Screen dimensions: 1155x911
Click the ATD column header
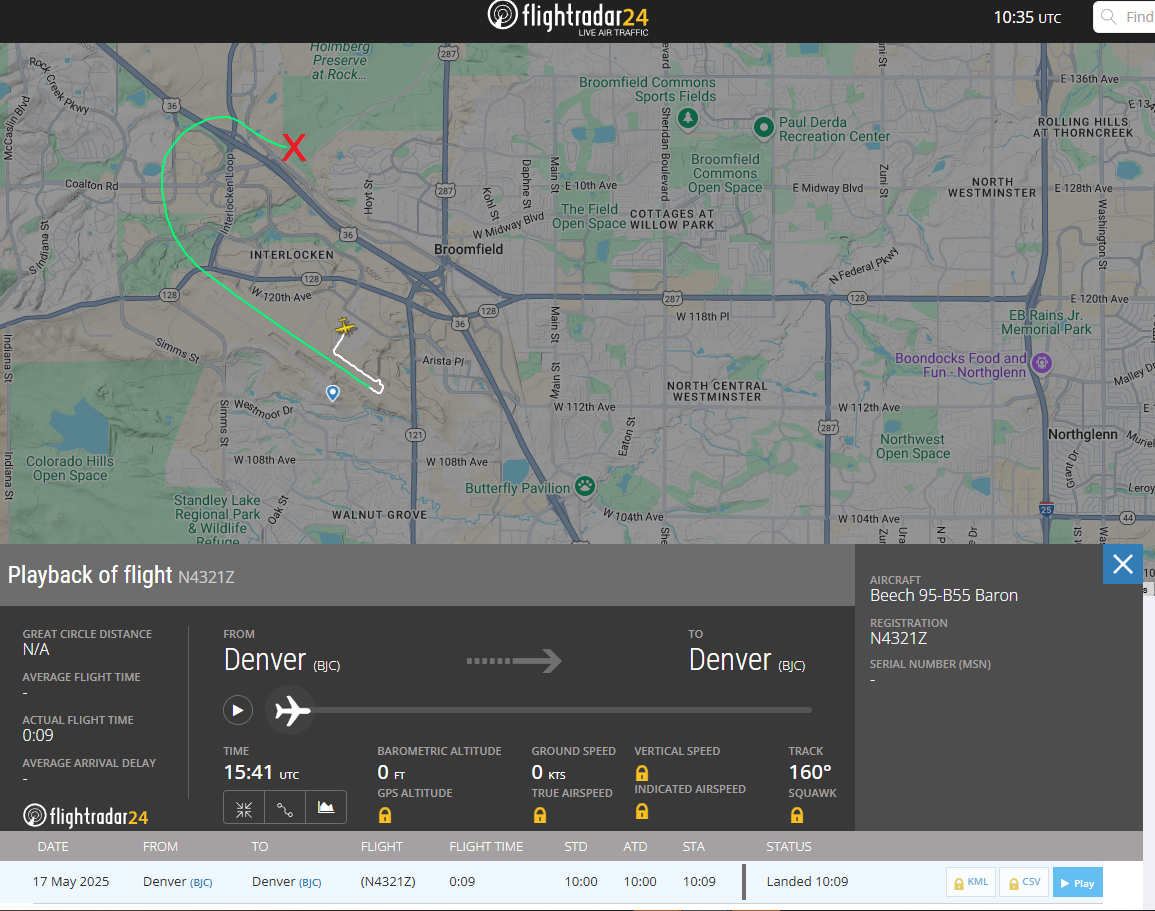635,847
